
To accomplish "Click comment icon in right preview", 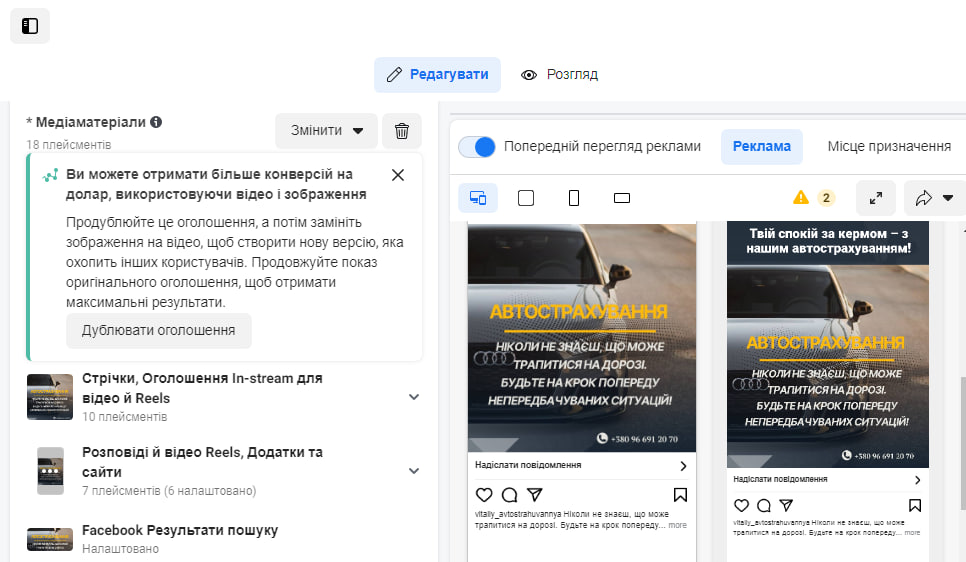I will (764, 505).
